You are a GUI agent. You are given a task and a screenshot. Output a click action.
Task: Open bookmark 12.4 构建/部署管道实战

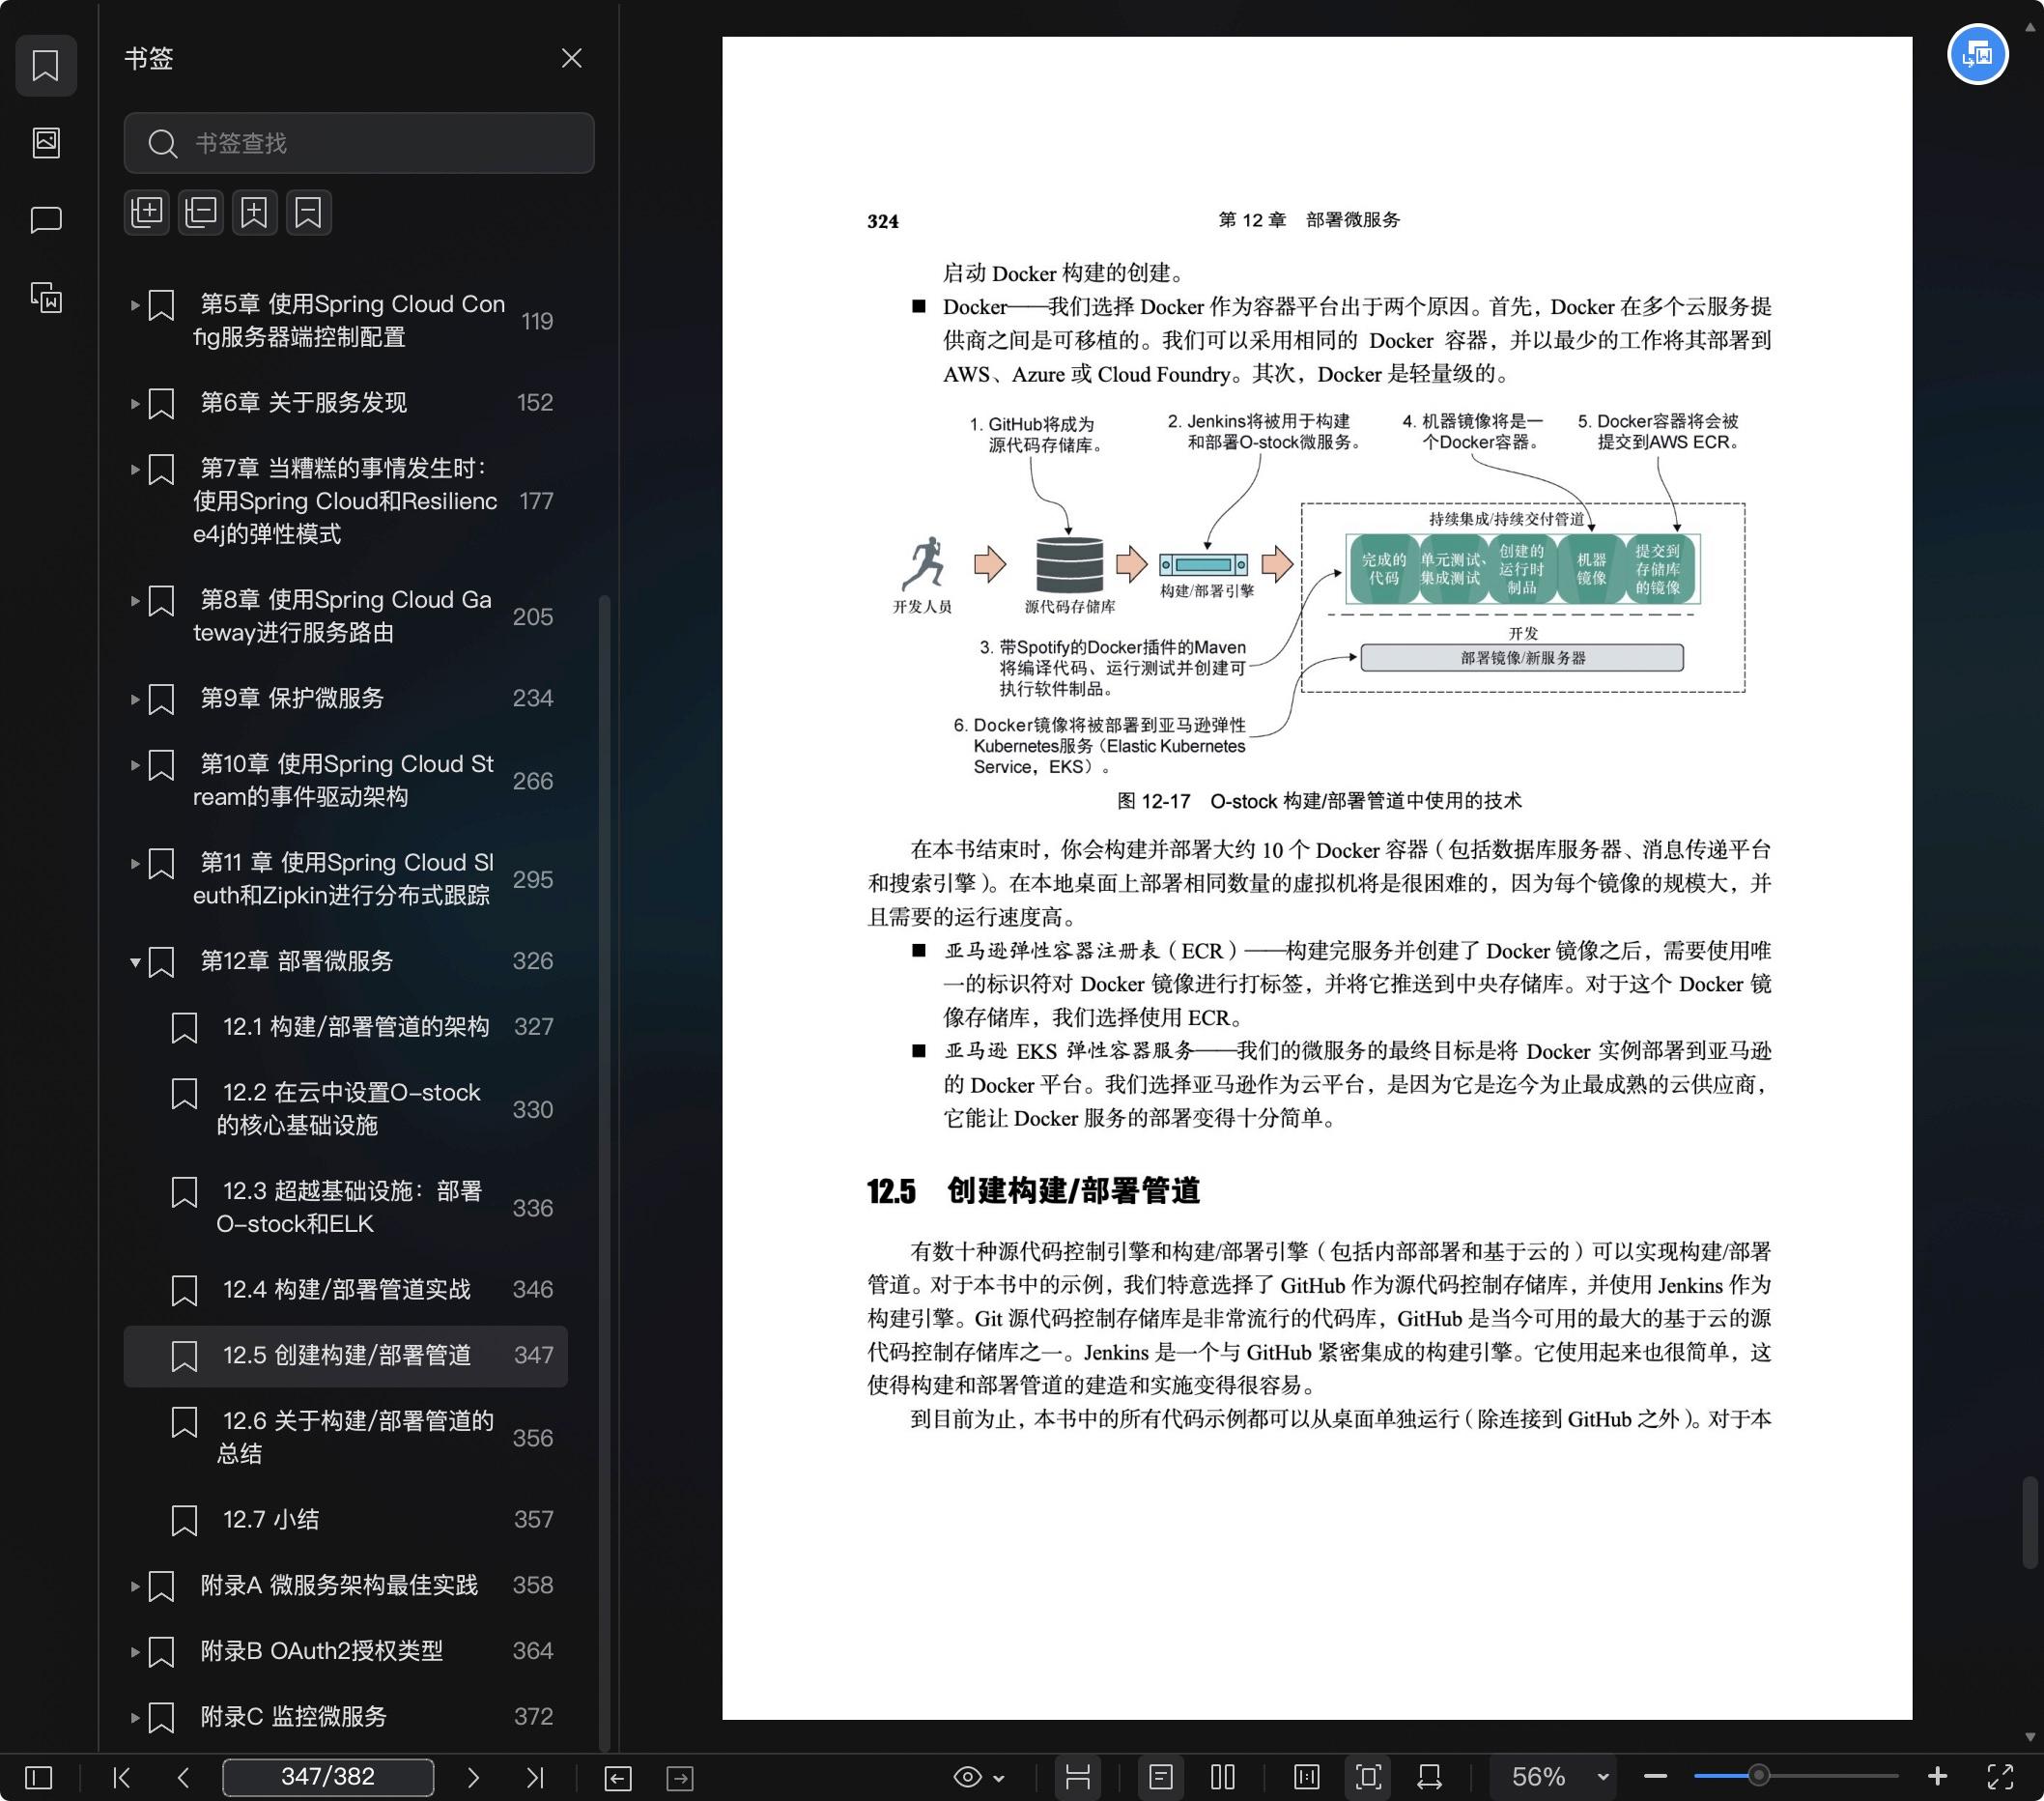pyautogui.click(x=345, y=1289)
